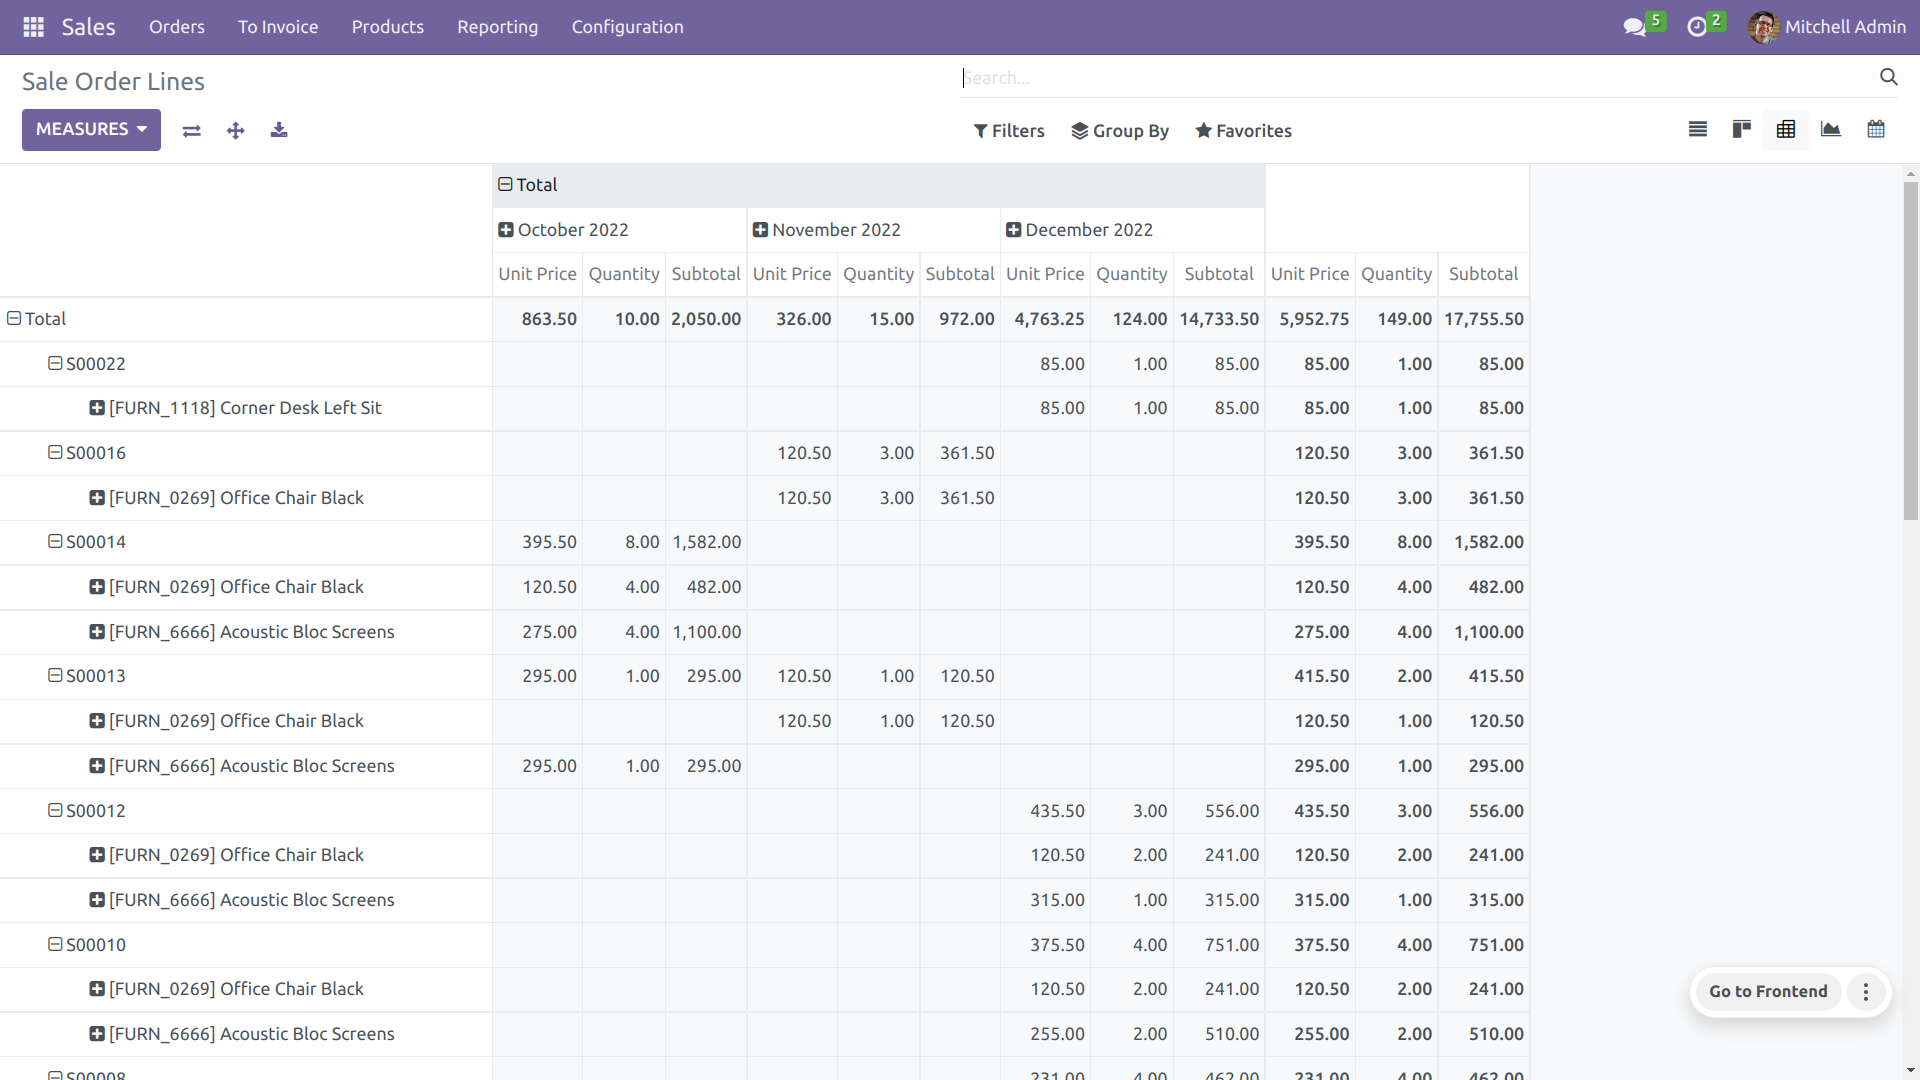
Task: Open the Configuration menu
Action: coord(627,27)
